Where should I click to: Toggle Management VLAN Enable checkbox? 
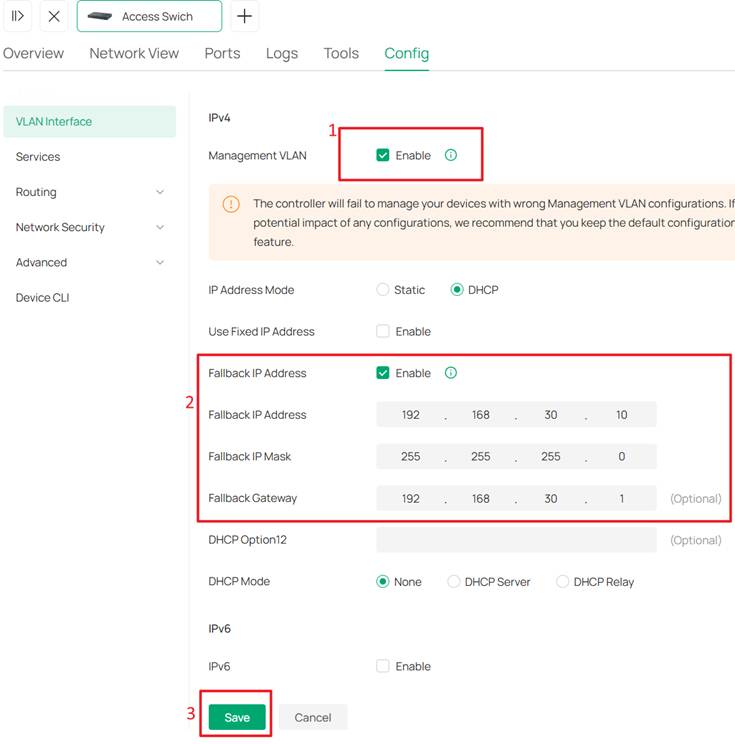coord(383,155)
